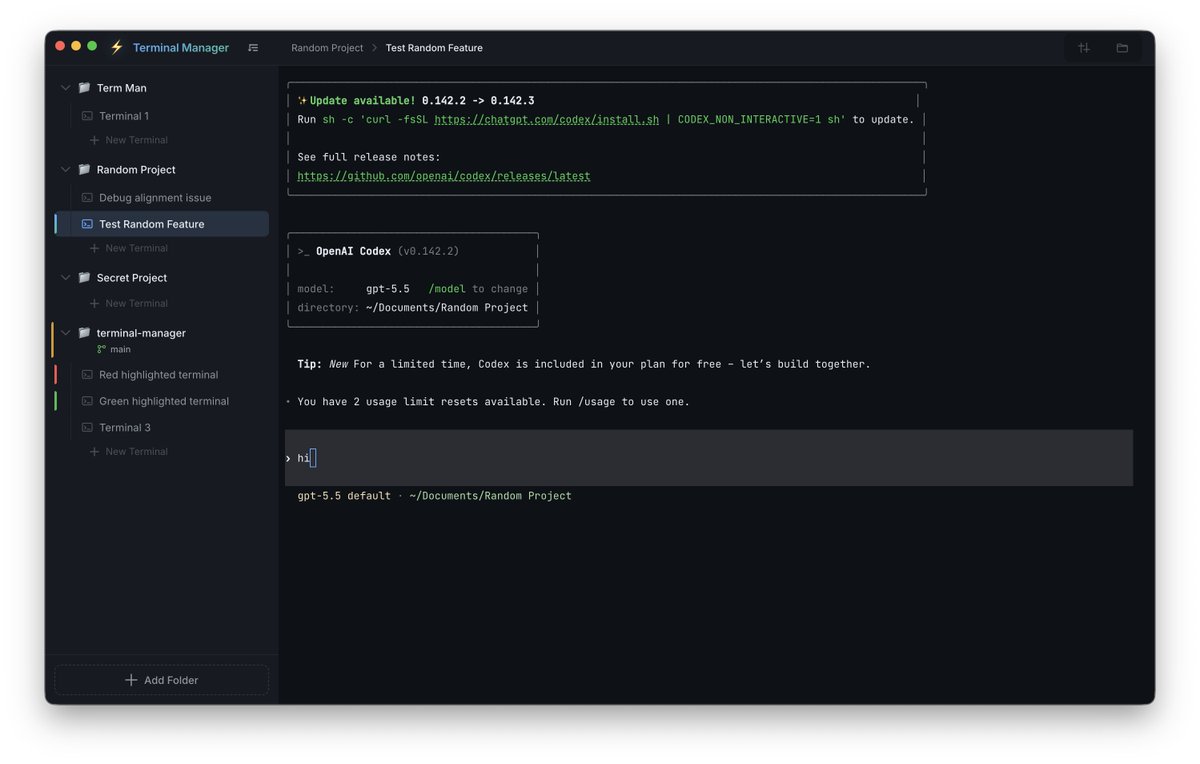Collapse the Random Project folder chevron
This screenshot has height=764, width=1200.
(66, 170)
